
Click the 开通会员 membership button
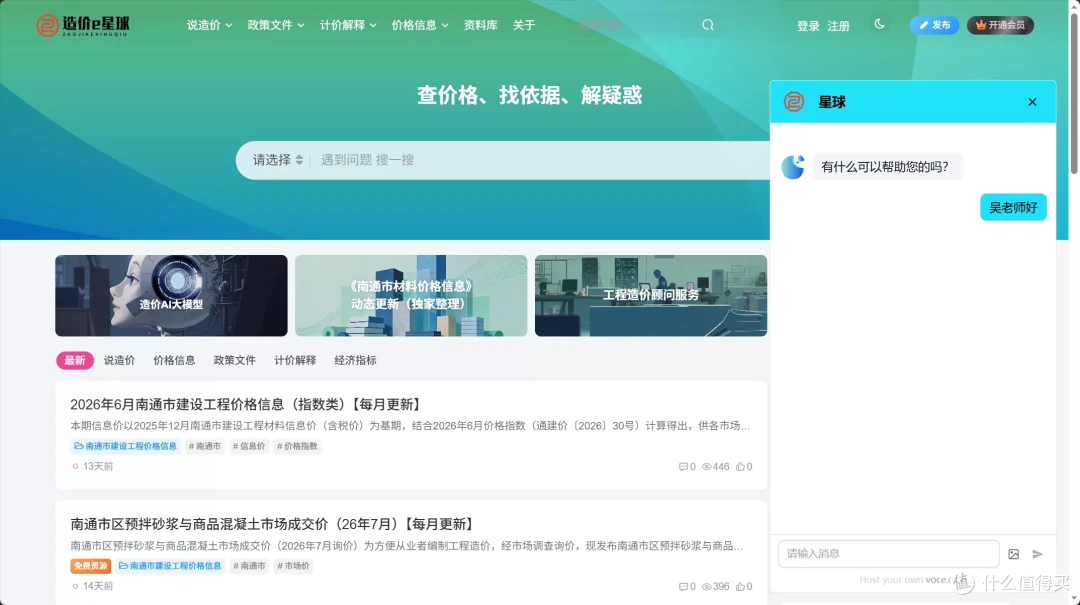pos(1000,25)
